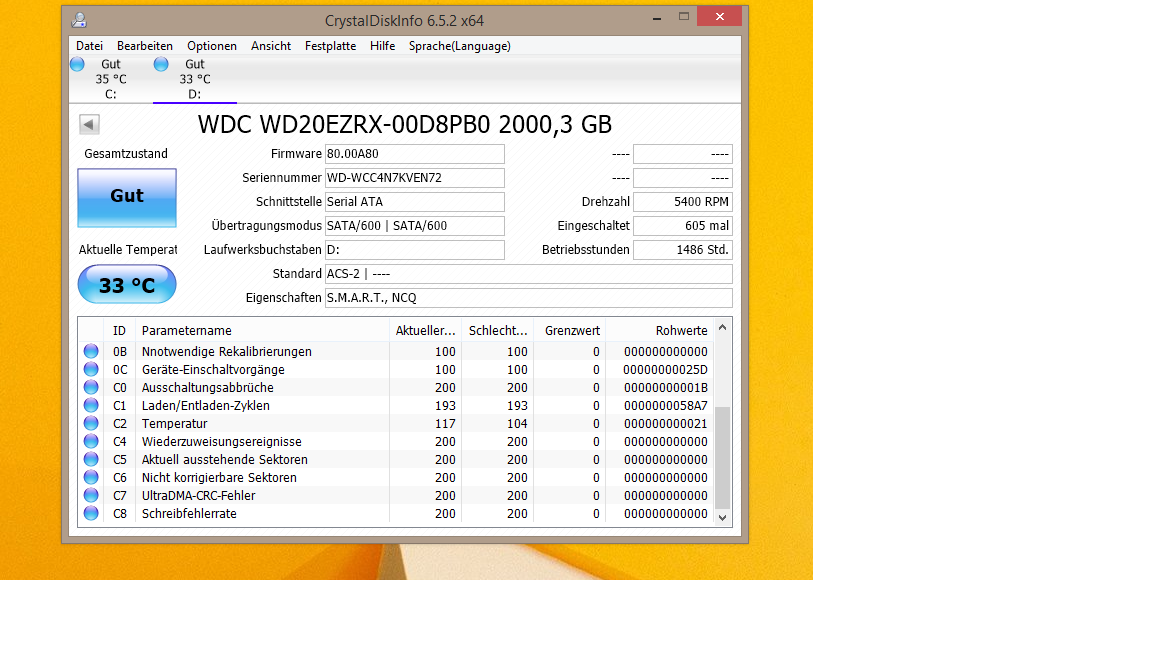Click status circle for Laden/Entladen-Zyklen row
Viewport: 1152px width, 648px height.
pos(91,406)
